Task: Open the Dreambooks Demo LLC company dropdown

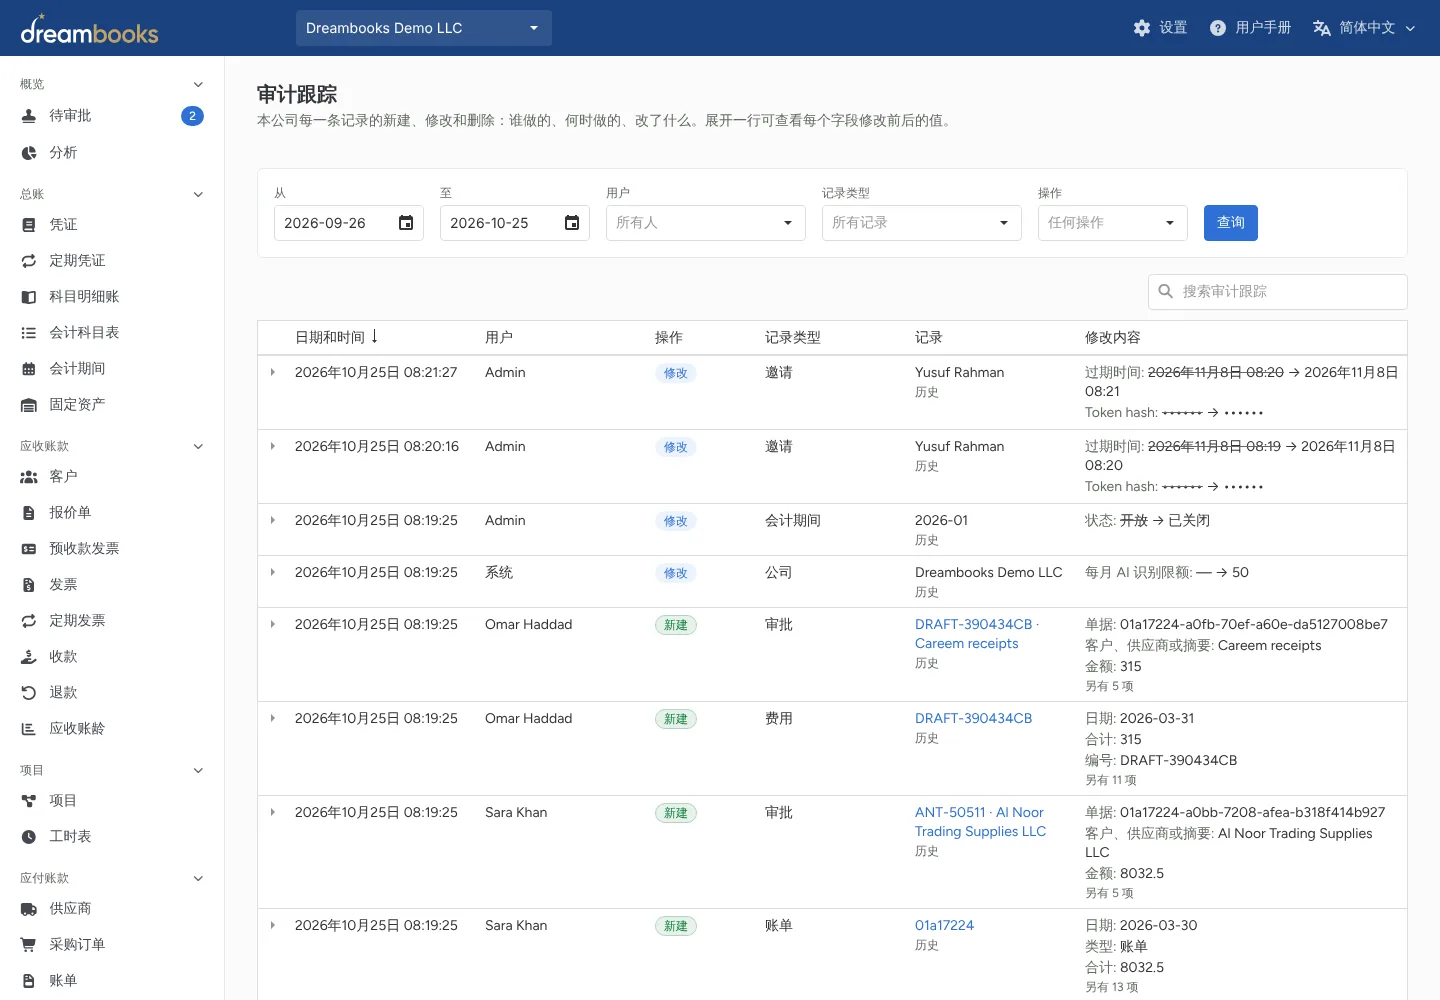Action: click(424, 28)
